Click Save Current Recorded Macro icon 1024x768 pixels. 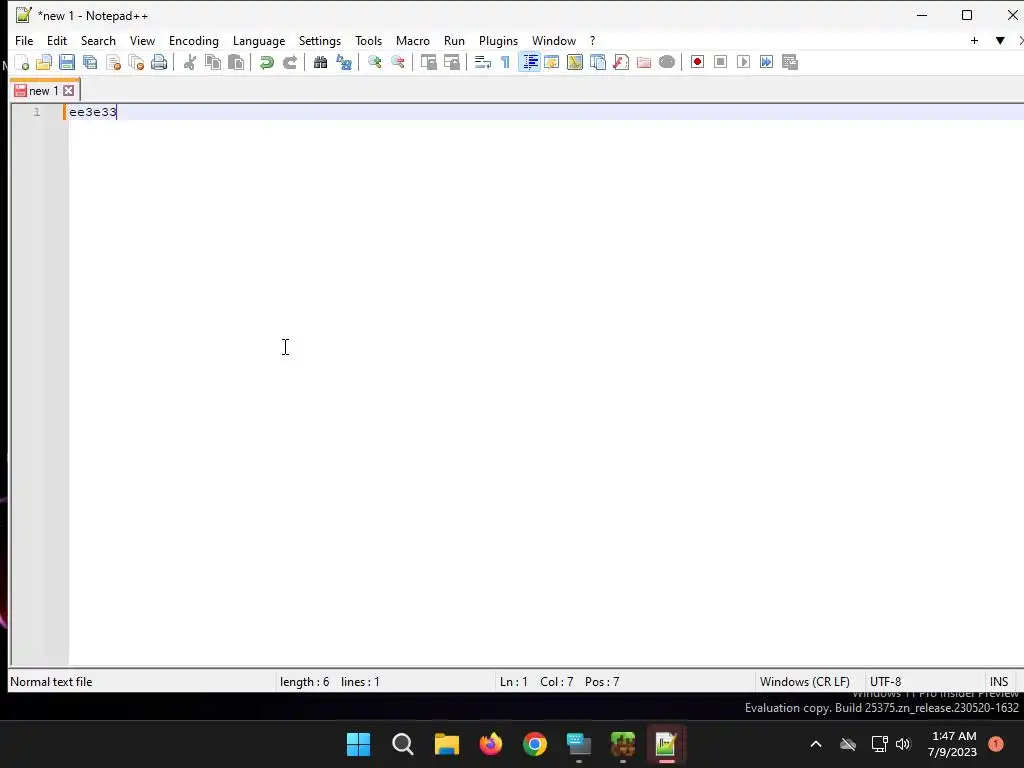click(x=790, y=62)
